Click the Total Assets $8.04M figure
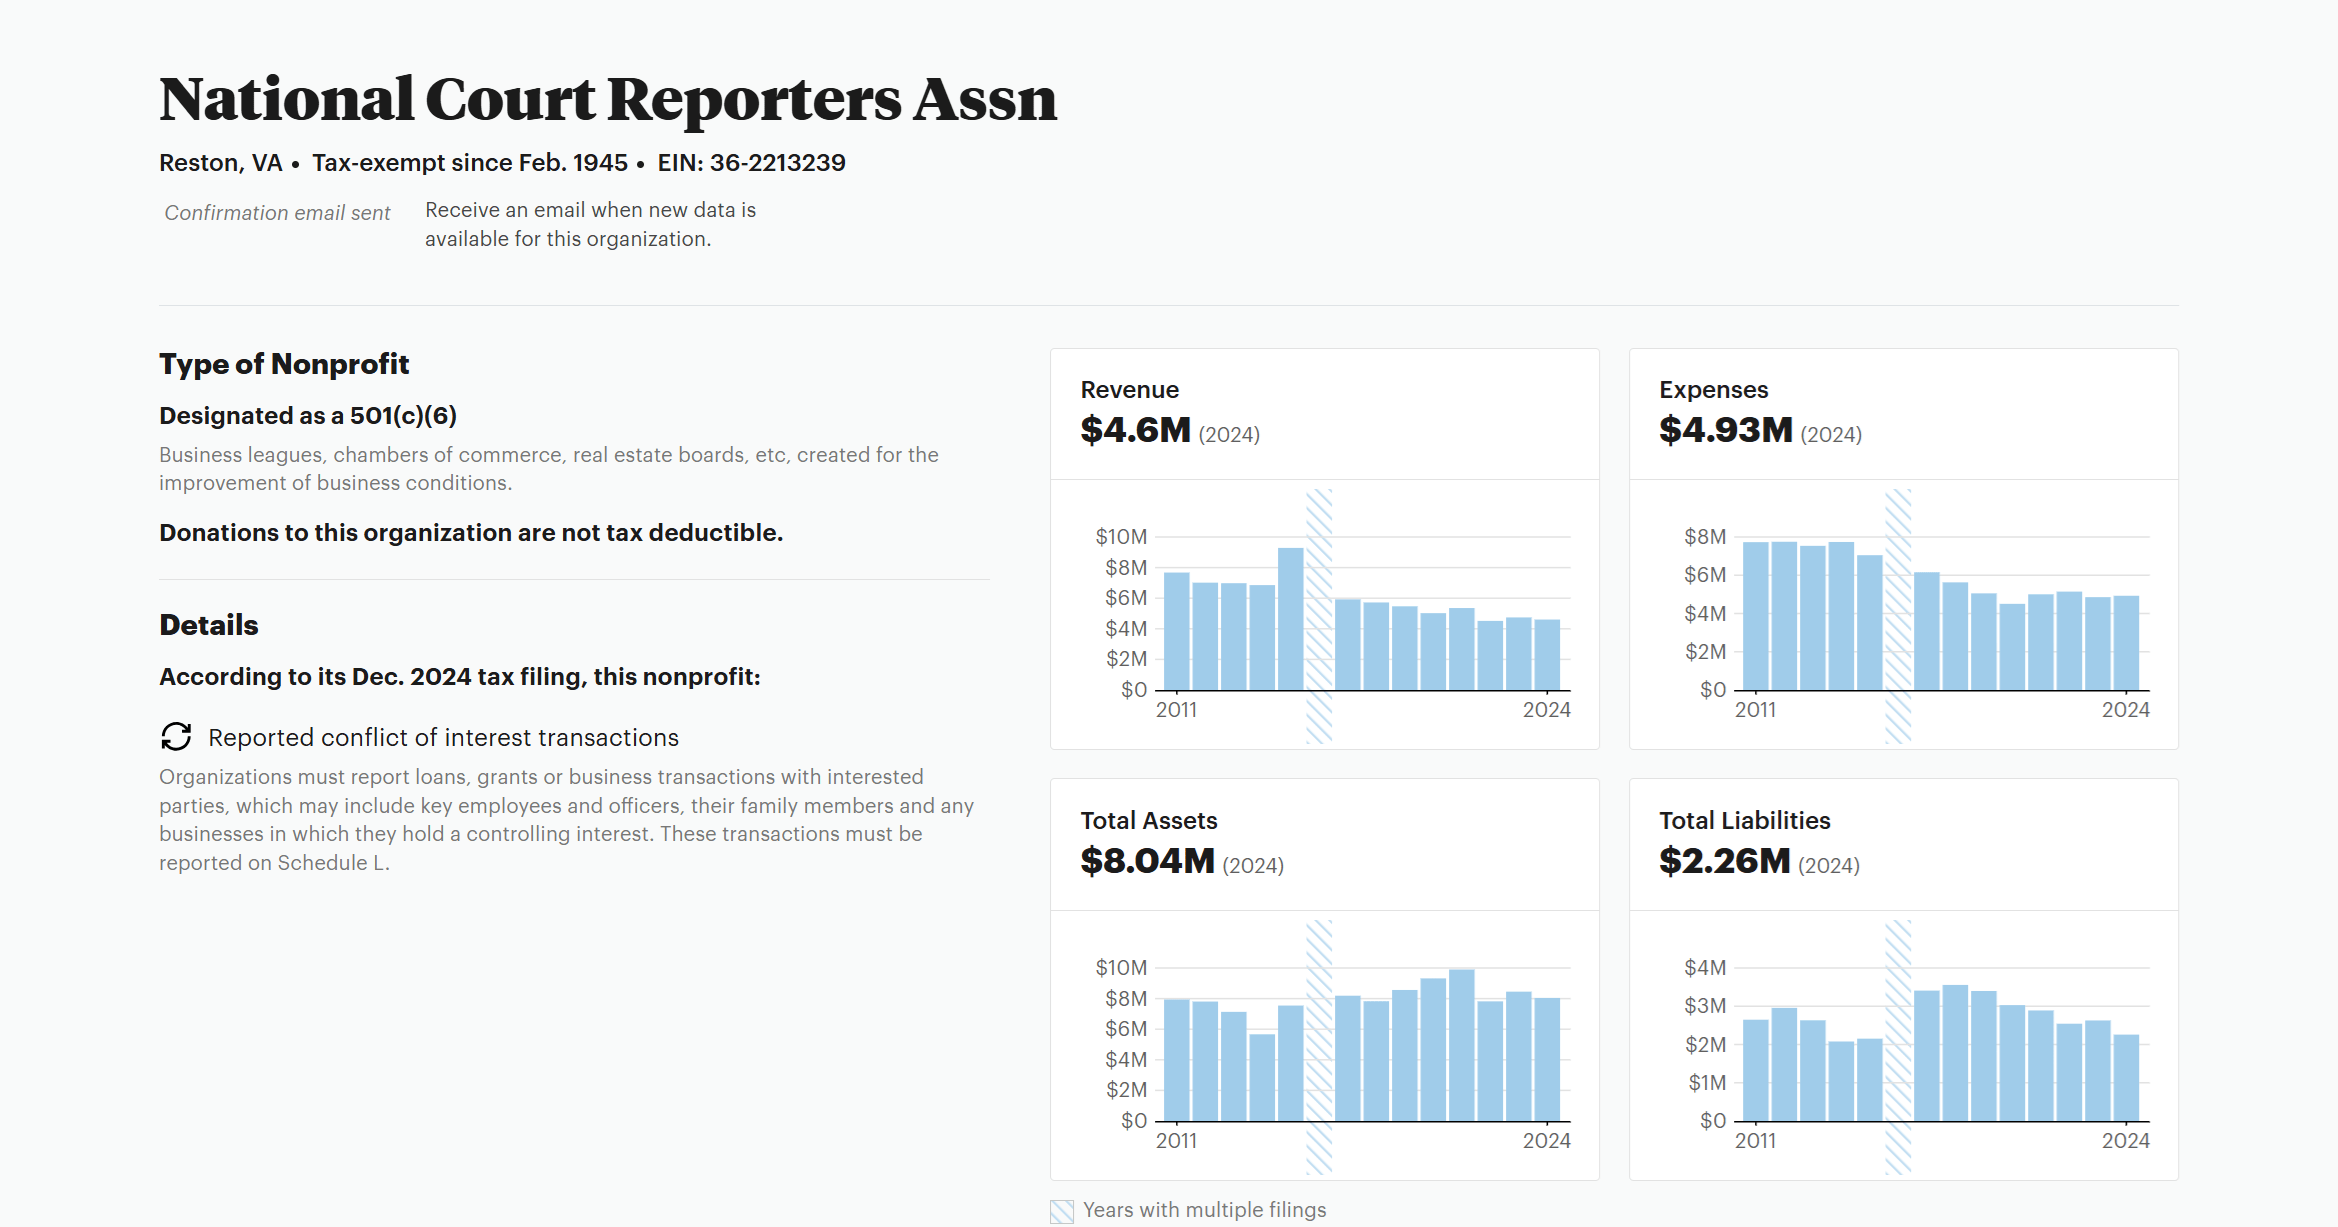The height and width of the screenshot is (1227, 2338). (x=1147, y=861)
